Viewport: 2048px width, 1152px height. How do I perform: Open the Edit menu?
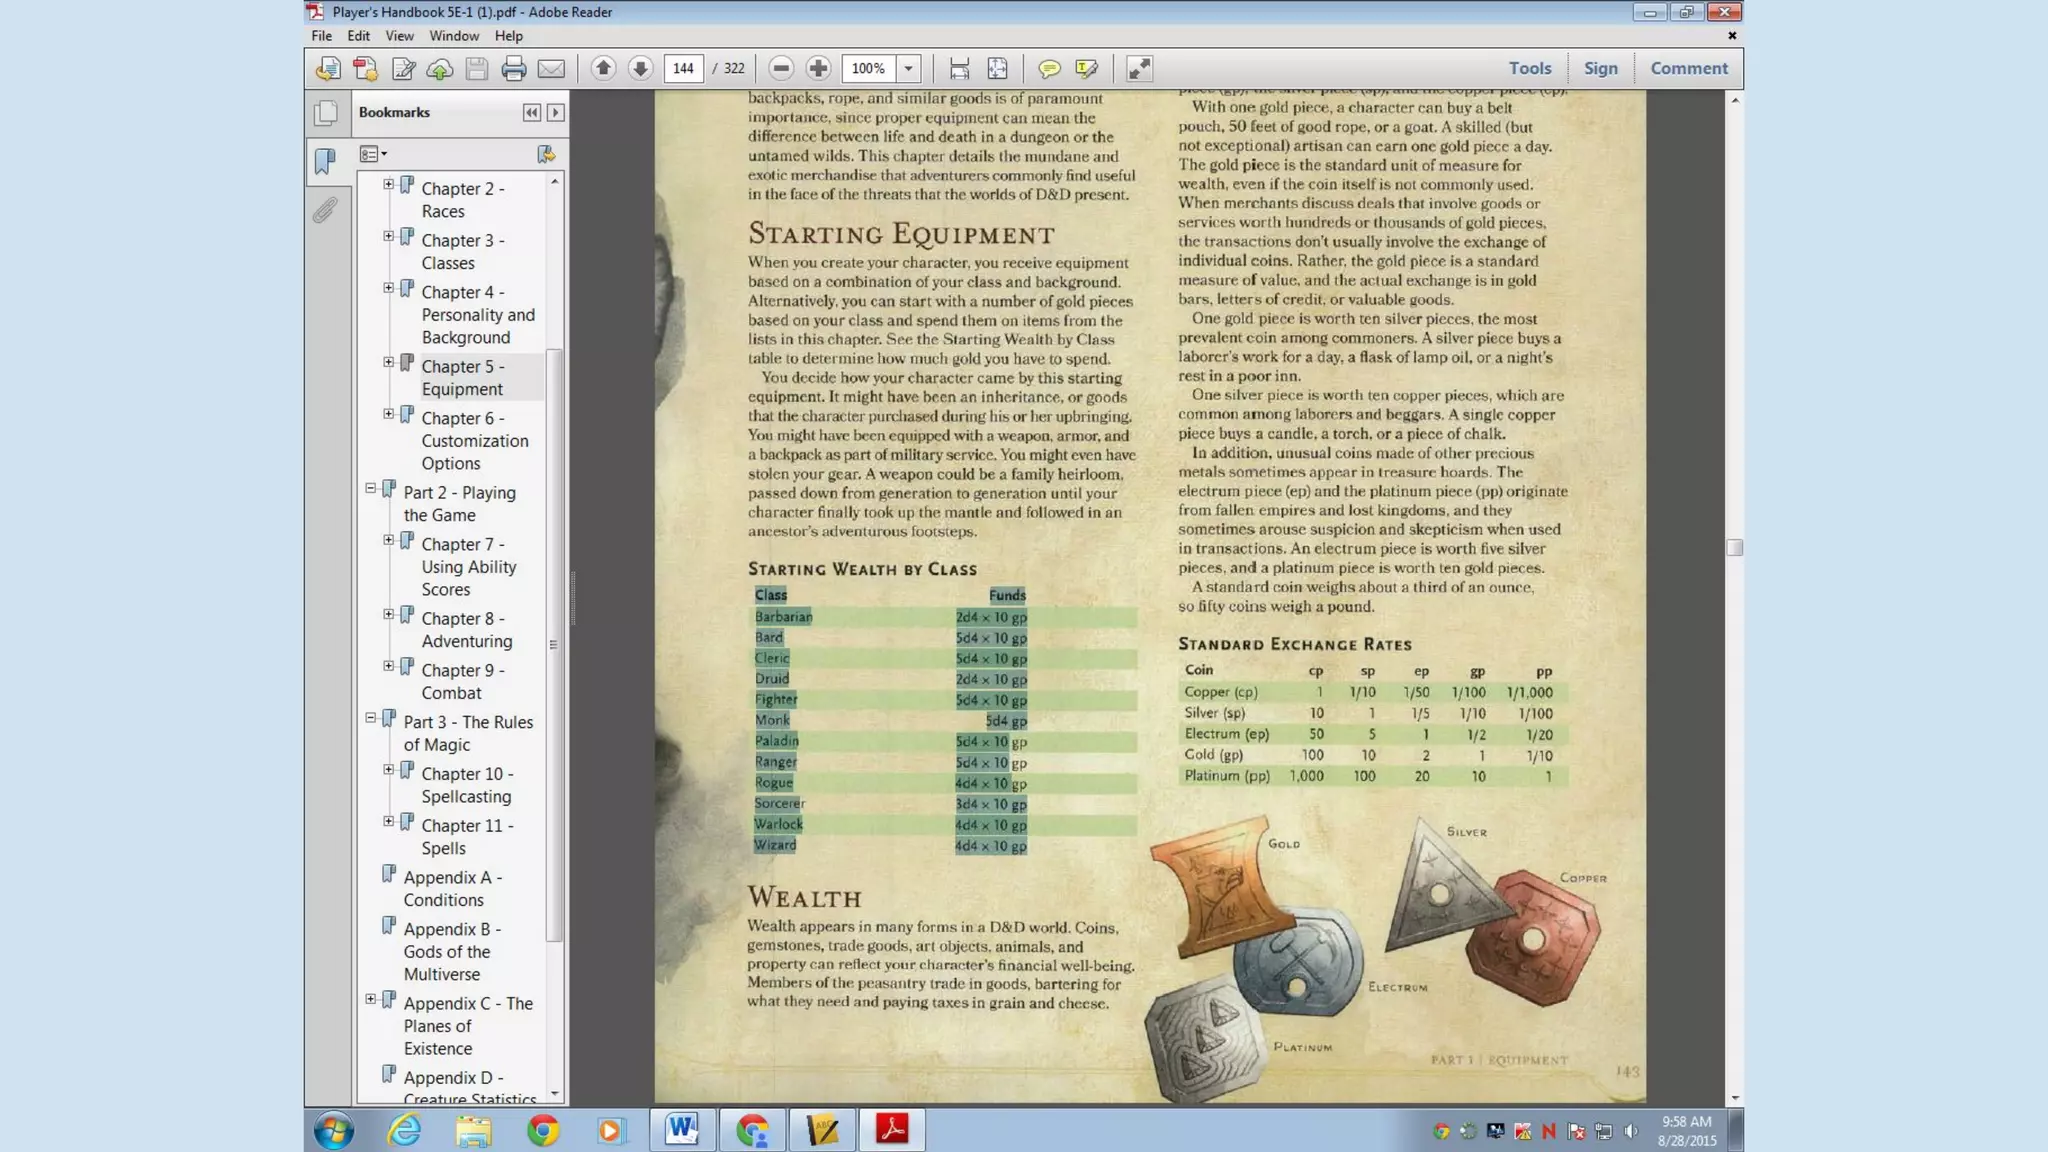pos(358,36)
